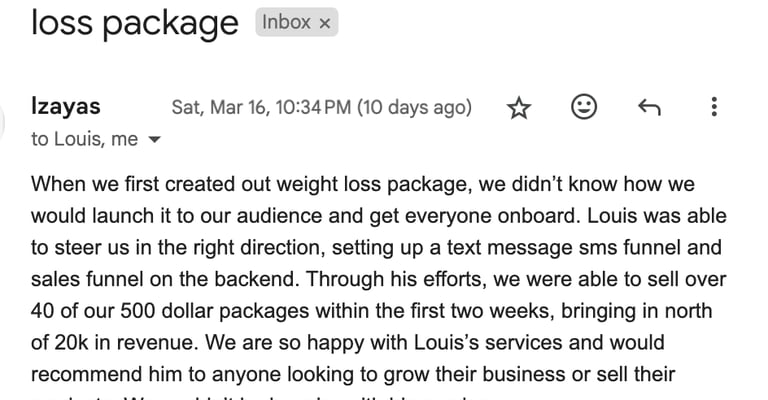Click the "loss package" subject heading
768x400 pixels.
(x=135, y=22)
